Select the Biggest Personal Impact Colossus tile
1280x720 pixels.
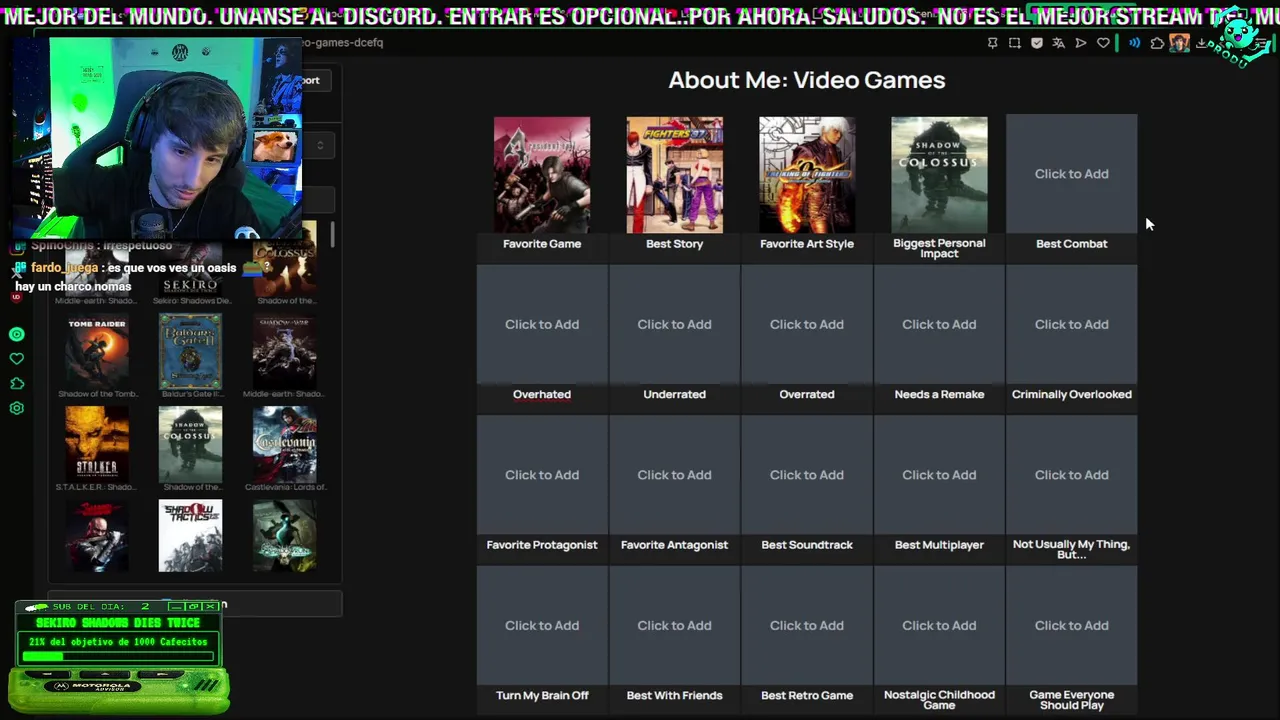point(939,175)
